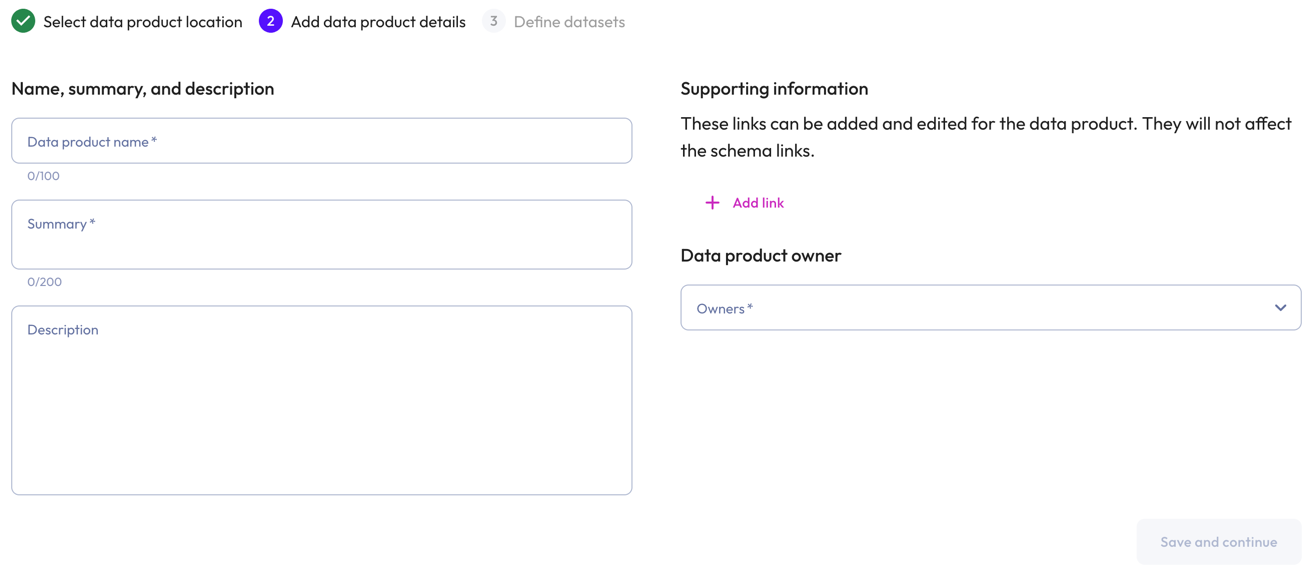Focus the Data product name field
This screenshot has height=578, width=1312.
(321, 140)
